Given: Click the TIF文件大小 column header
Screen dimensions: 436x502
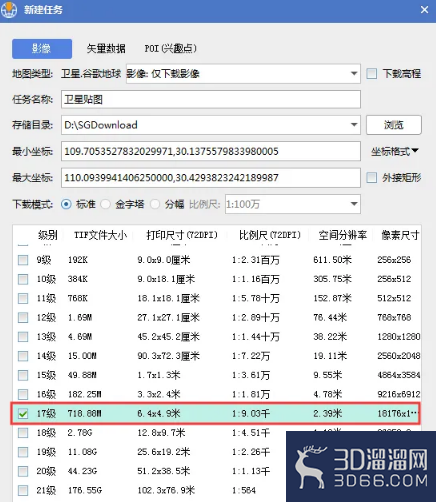Looking at the screenshot, I should click(x=100, y=235).
